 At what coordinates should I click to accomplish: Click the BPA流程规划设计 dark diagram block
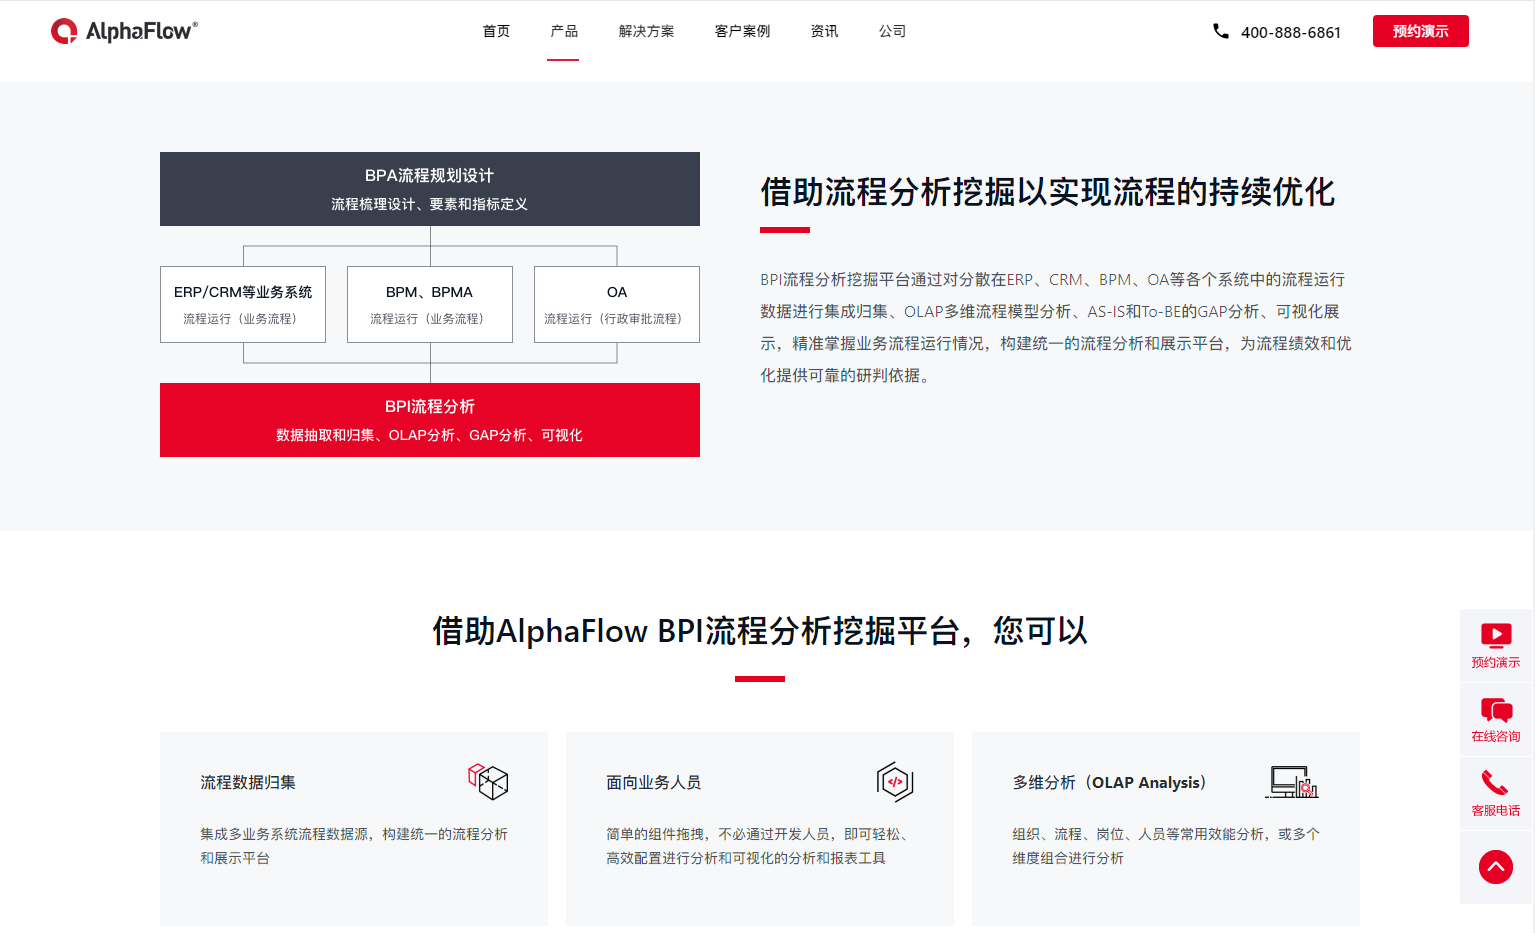click(430, 189)
